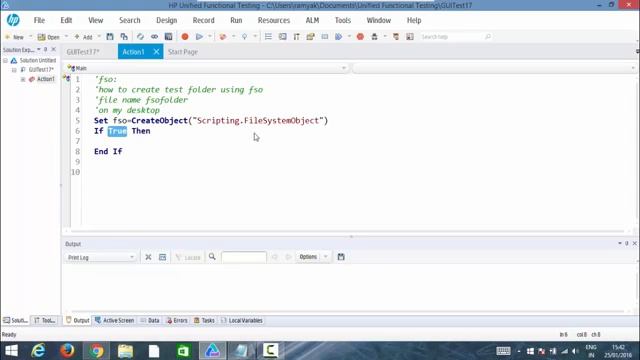Switch to the Active Screen tab
This screenshot has height=360, width=640.
click(x=115, y=321)
